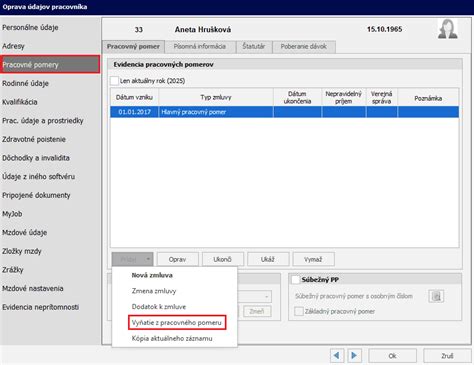Toggle Len aktuálny rok (2025) checkbox

114,81
